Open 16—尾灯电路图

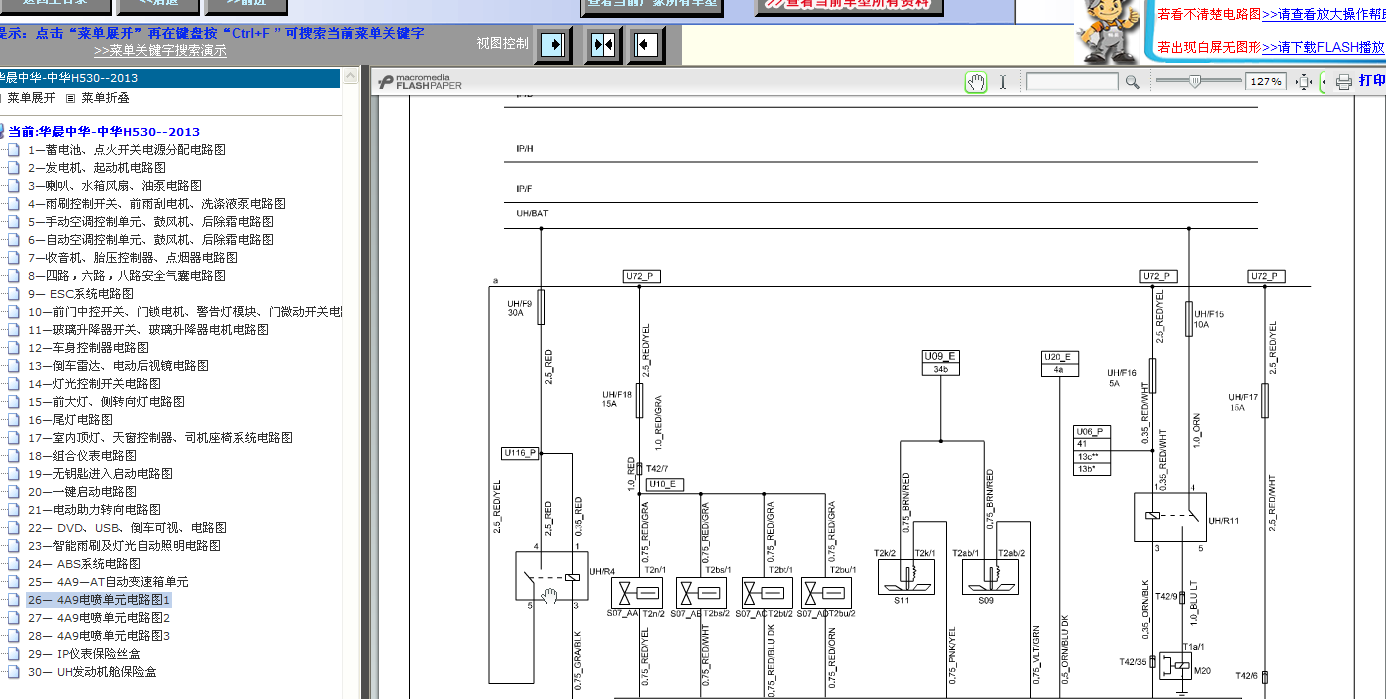tap(70, 420)
